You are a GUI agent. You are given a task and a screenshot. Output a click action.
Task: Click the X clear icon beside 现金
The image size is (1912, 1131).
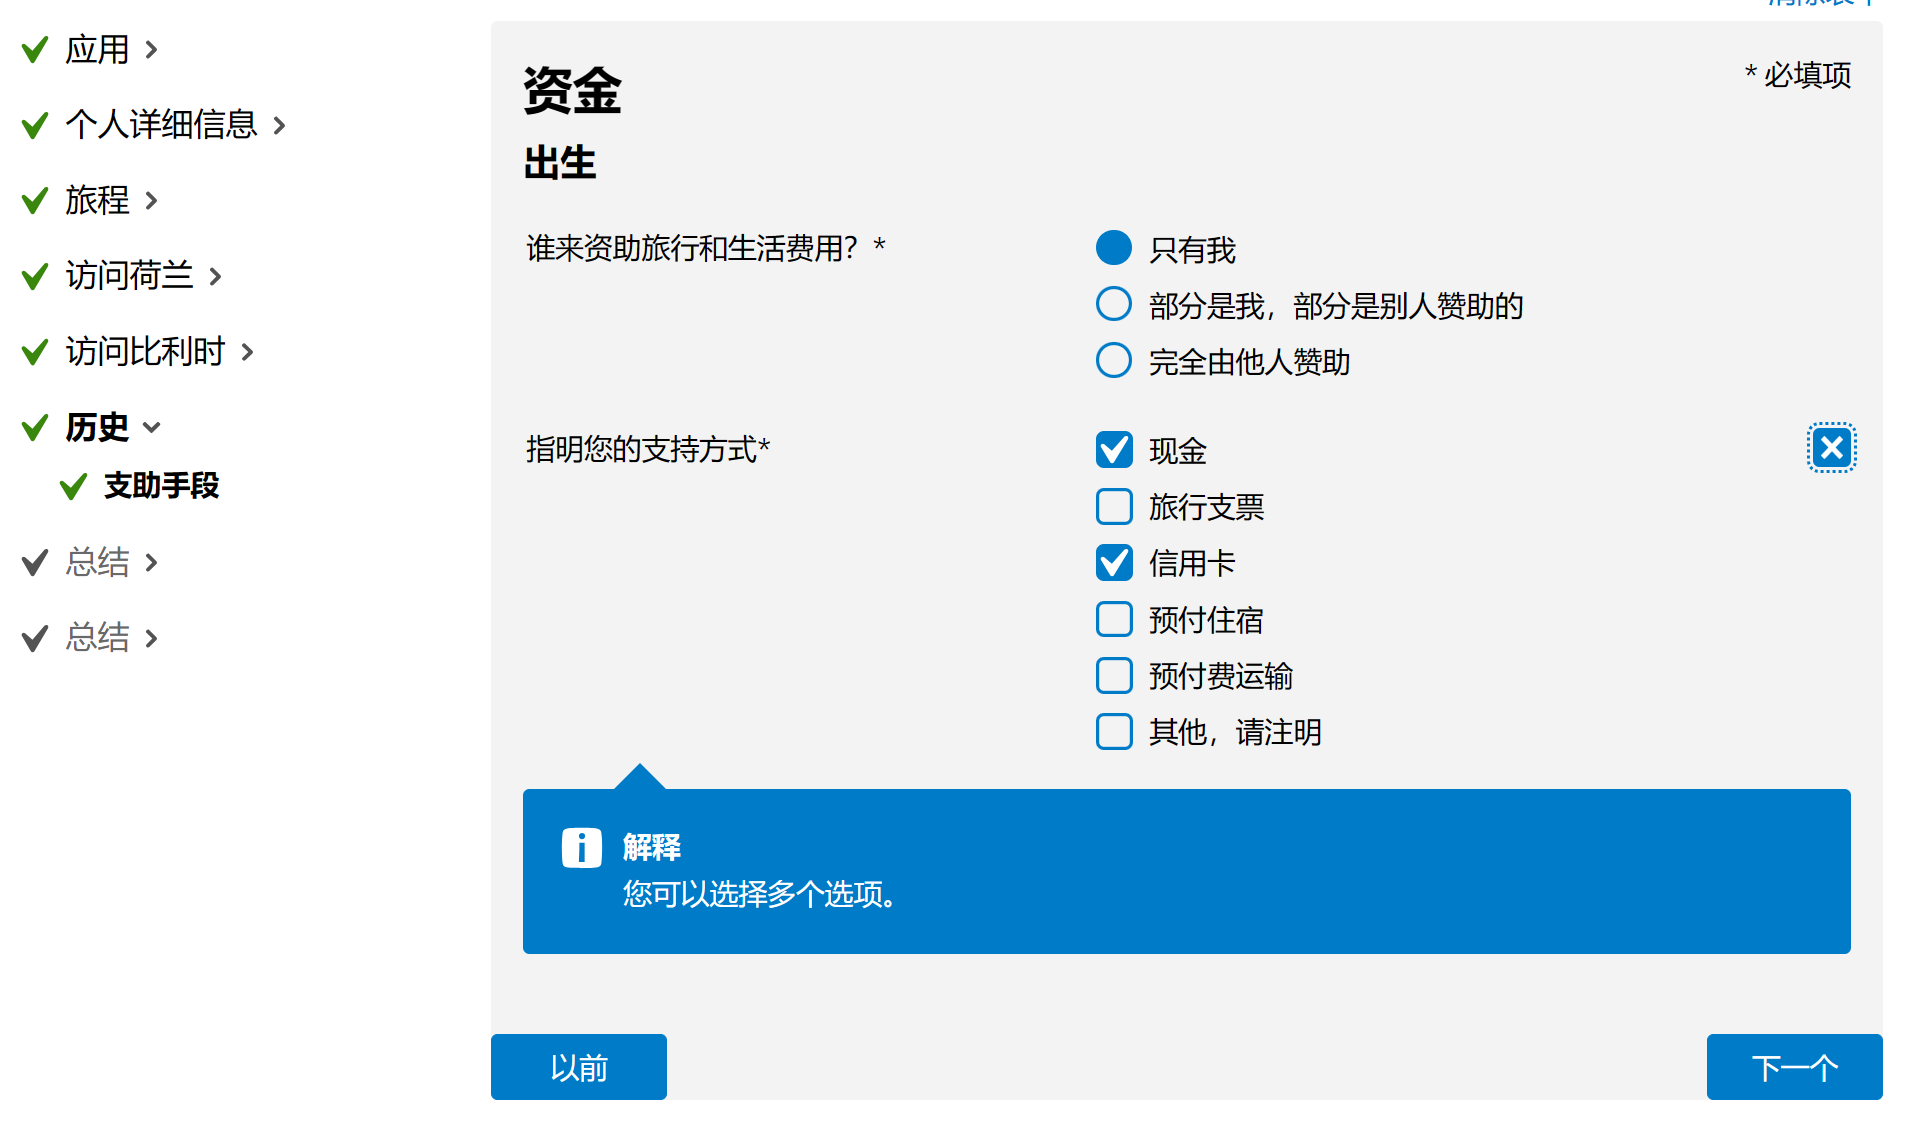(x=1831, y=447)
